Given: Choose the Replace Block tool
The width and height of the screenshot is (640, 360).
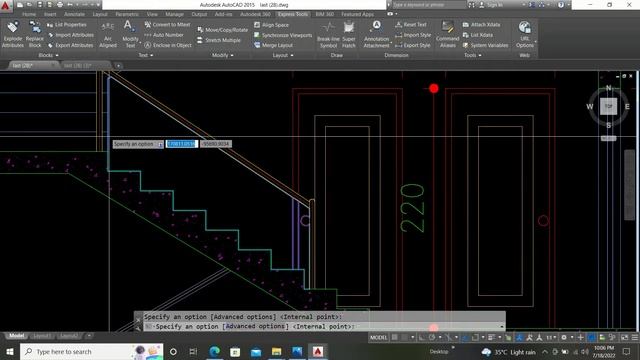Looking at the screenshot, I should point(35,35).
